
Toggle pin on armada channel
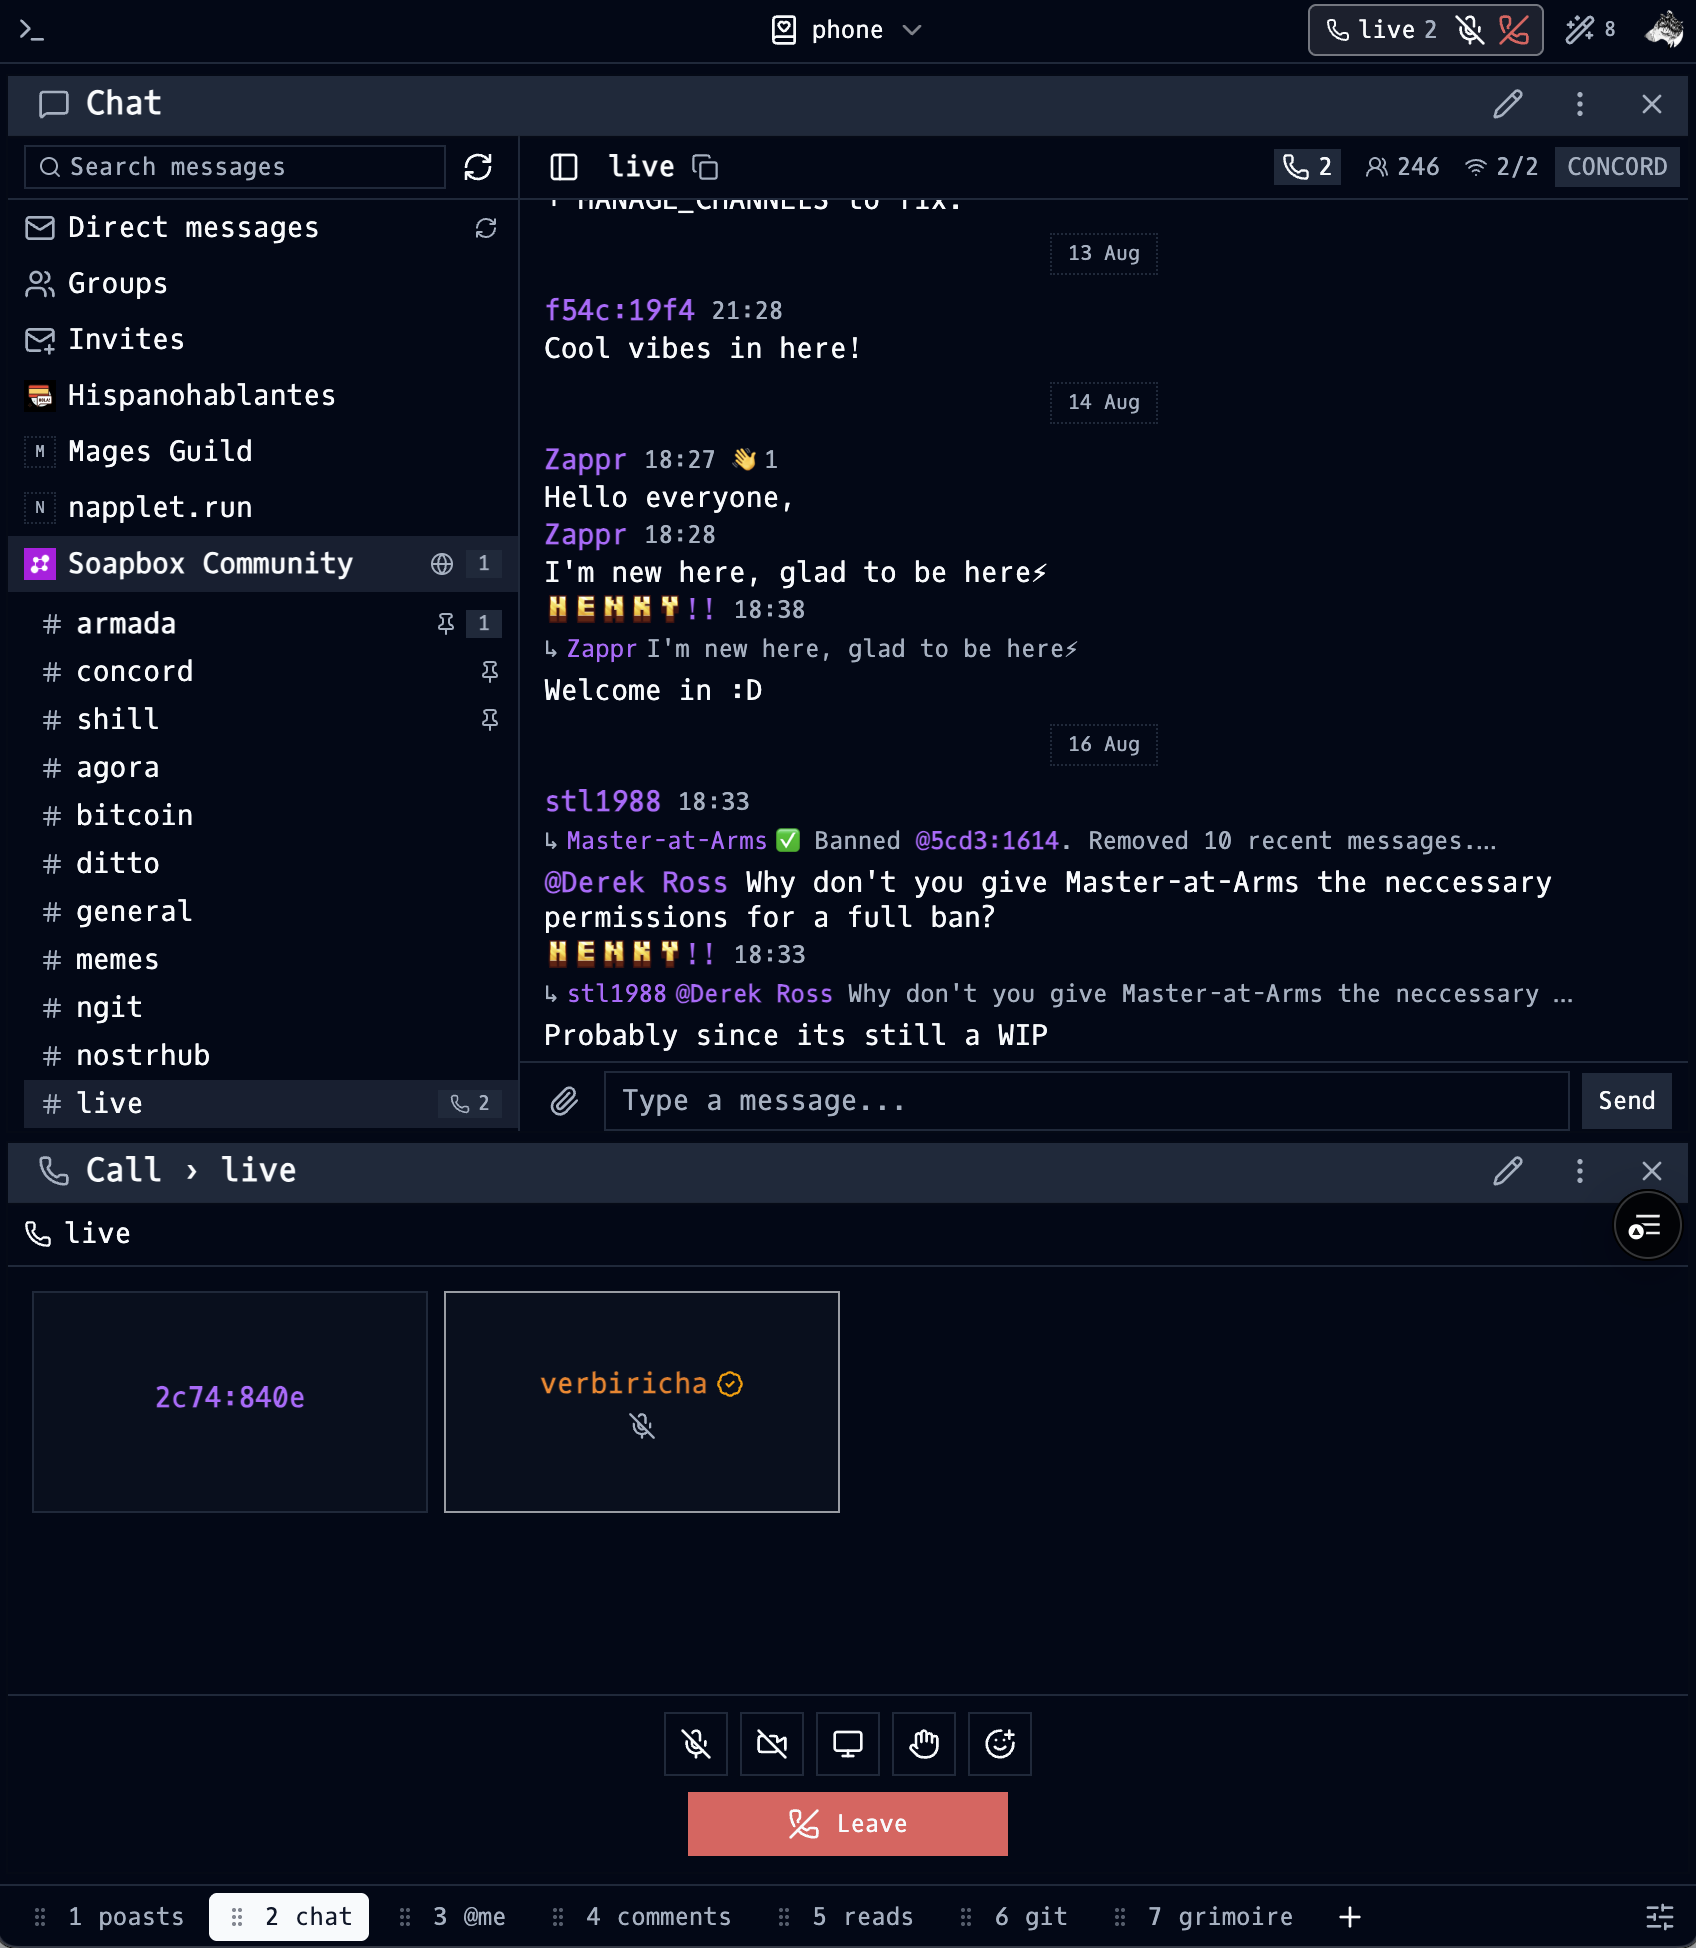(x=446, y=624)
